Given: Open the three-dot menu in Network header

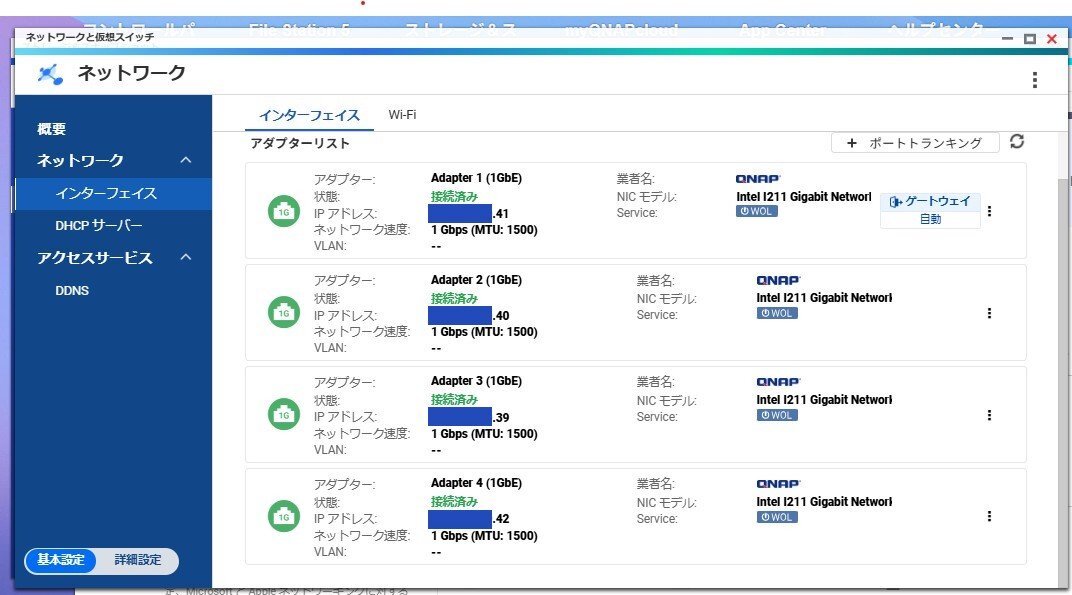Looking at the screenshot, I should 1034,80.
